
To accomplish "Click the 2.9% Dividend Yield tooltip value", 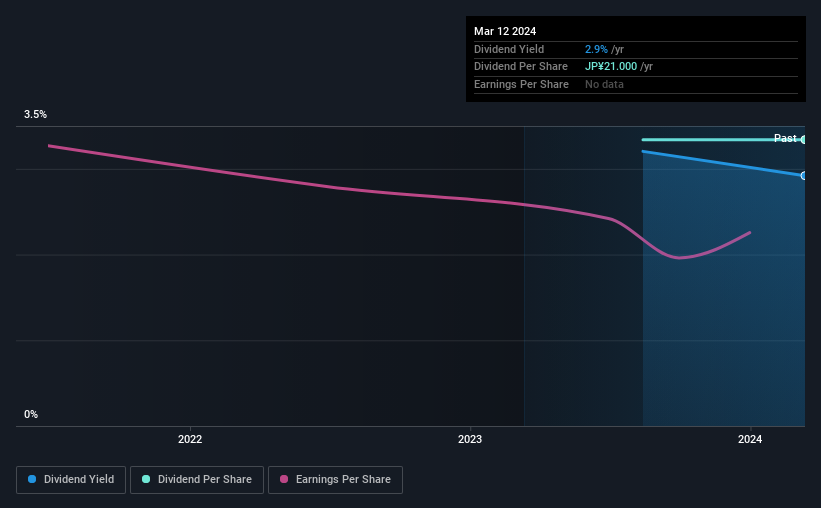I will [597, 49].
